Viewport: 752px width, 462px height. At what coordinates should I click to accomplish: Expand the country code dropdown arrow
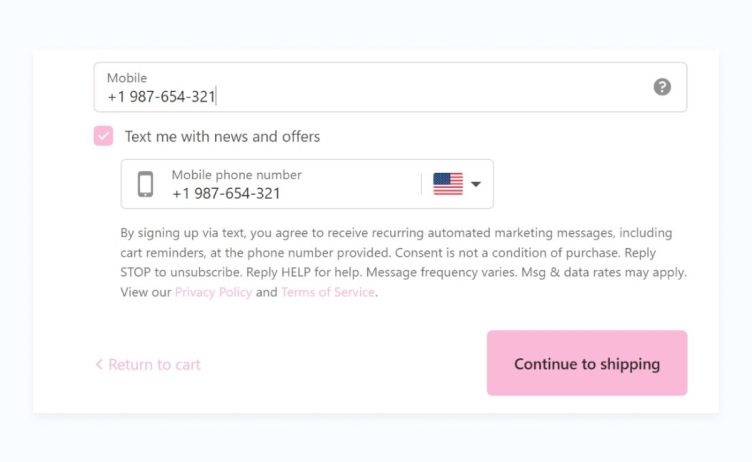[x=476, y=184]
